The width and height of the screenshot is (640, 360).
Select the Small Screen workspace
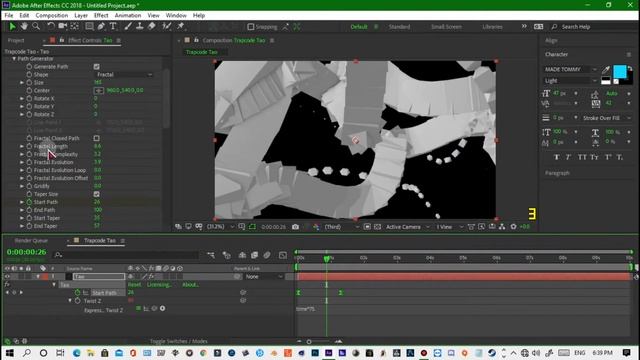(x=446, y=27)
